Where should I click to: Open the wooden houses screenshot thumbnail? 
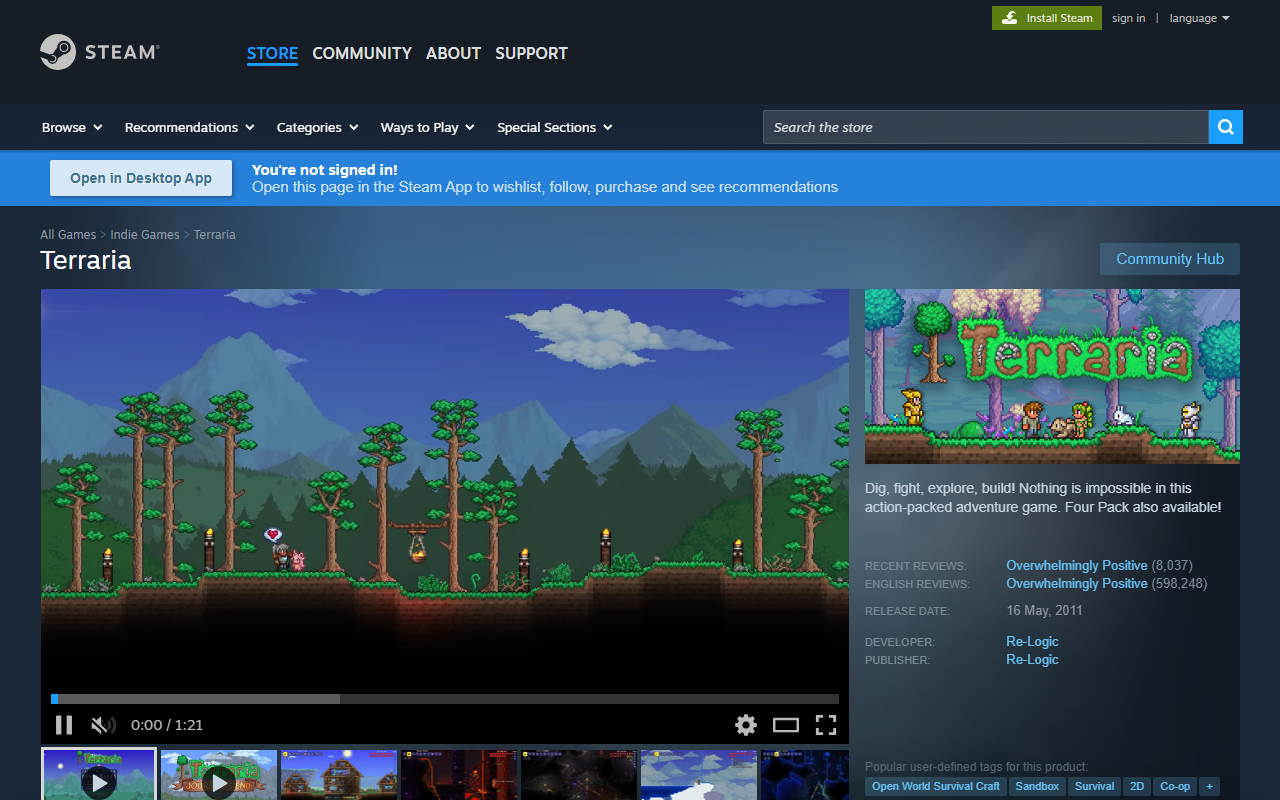click(x=339, y=775)
